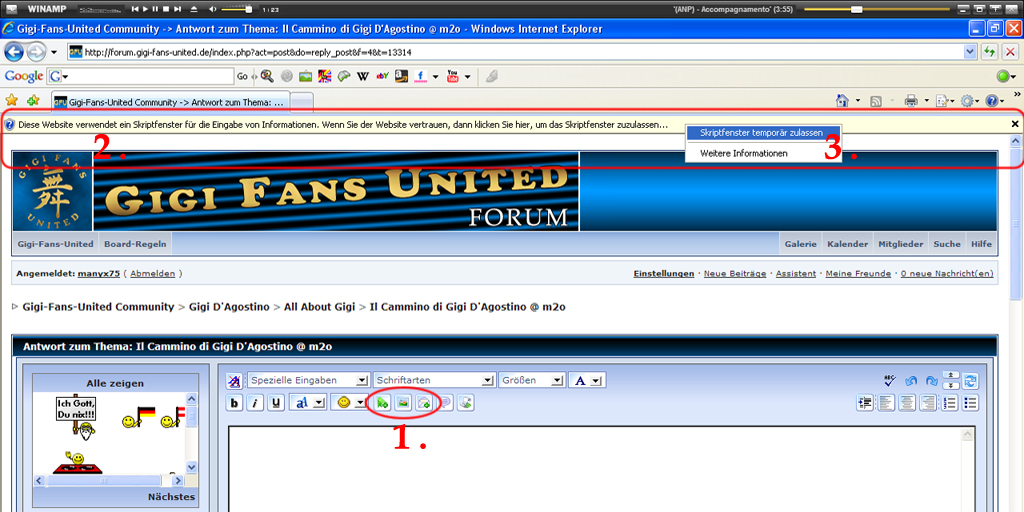
Task: Click Abmelden logout link
Action: [152, 274]
